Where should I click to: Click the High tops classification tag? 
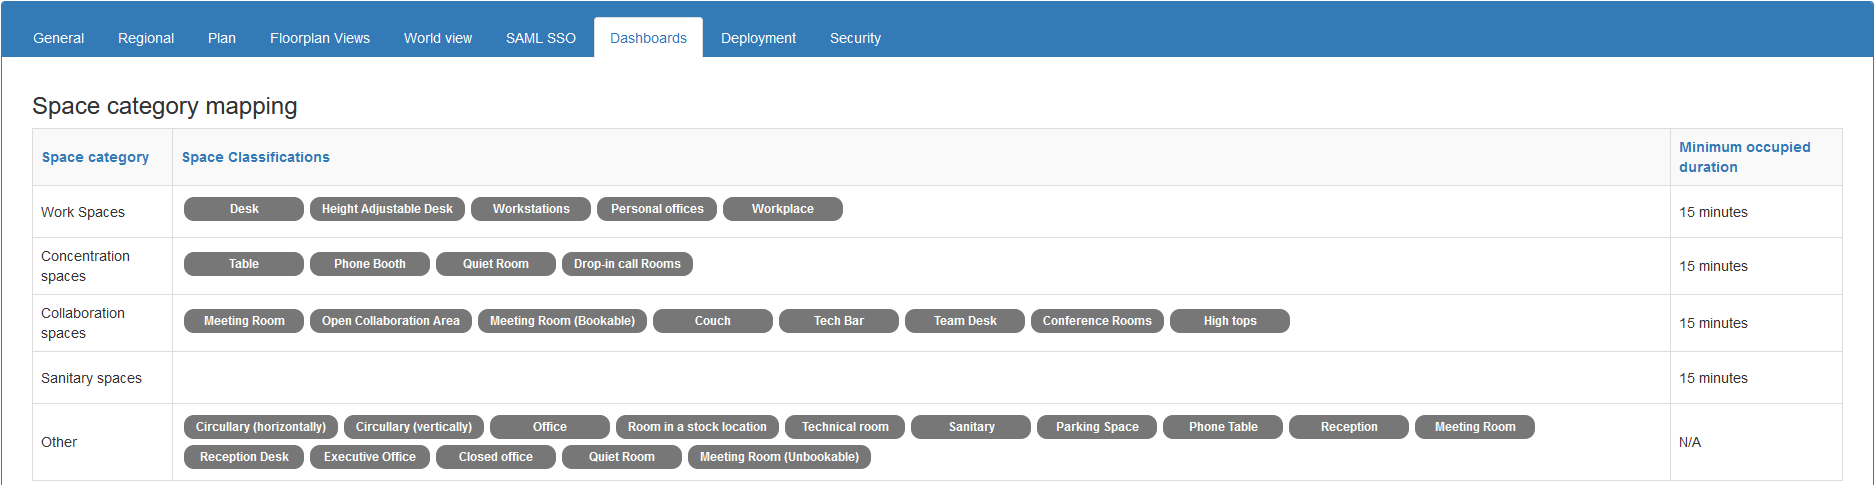point(1230,321)
